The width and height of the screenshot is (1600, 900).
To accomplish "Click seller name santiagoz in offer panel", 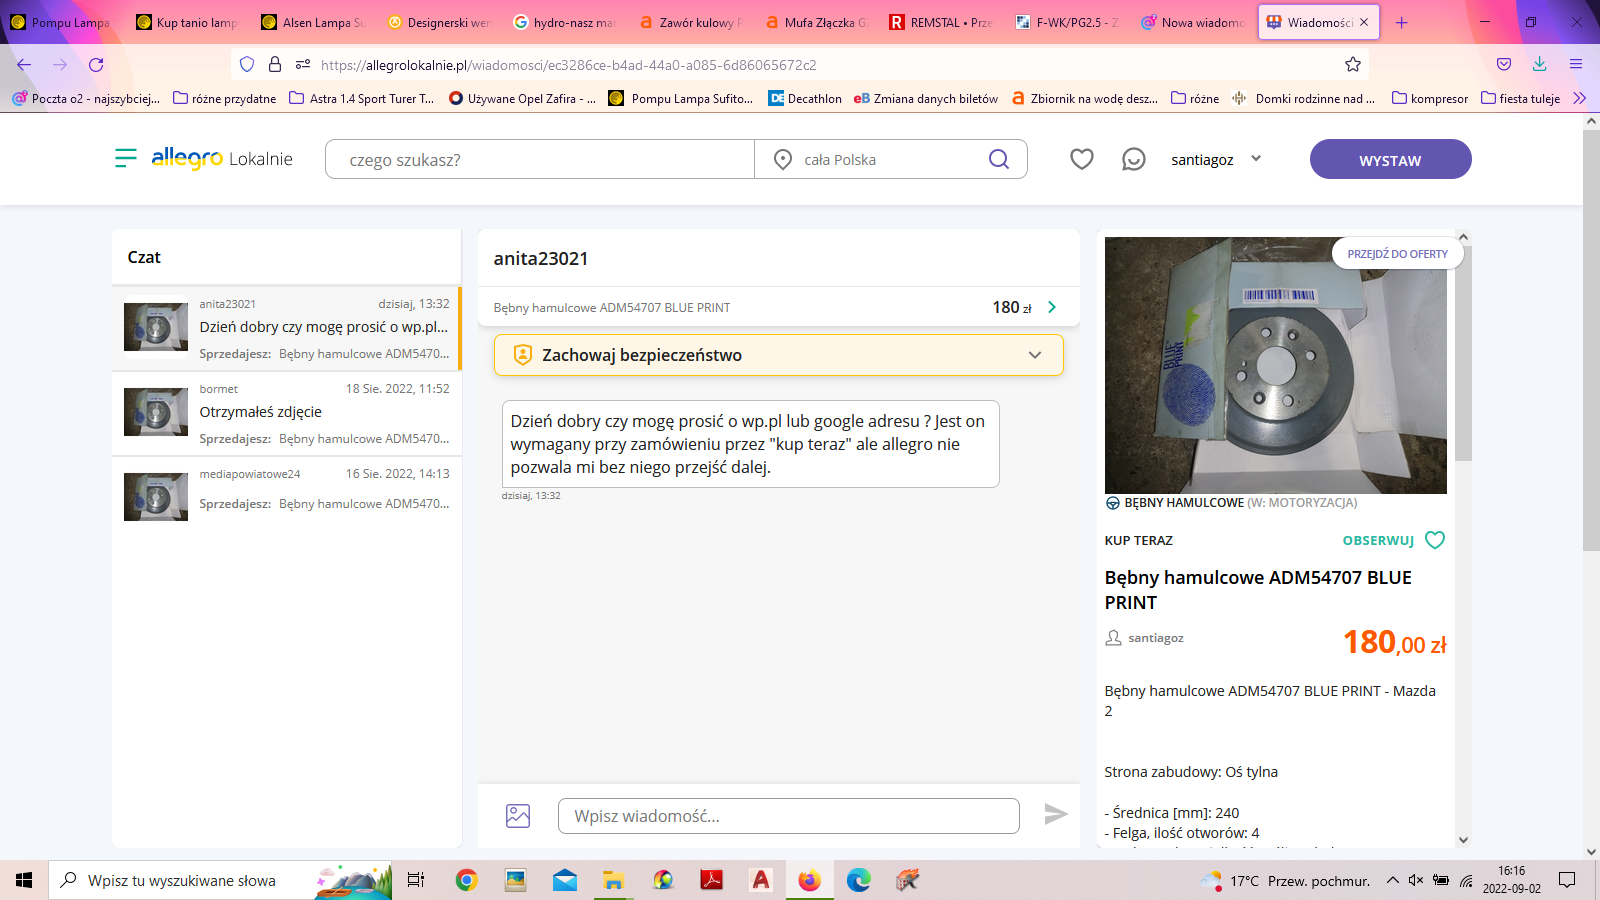I will (1155, 638).
